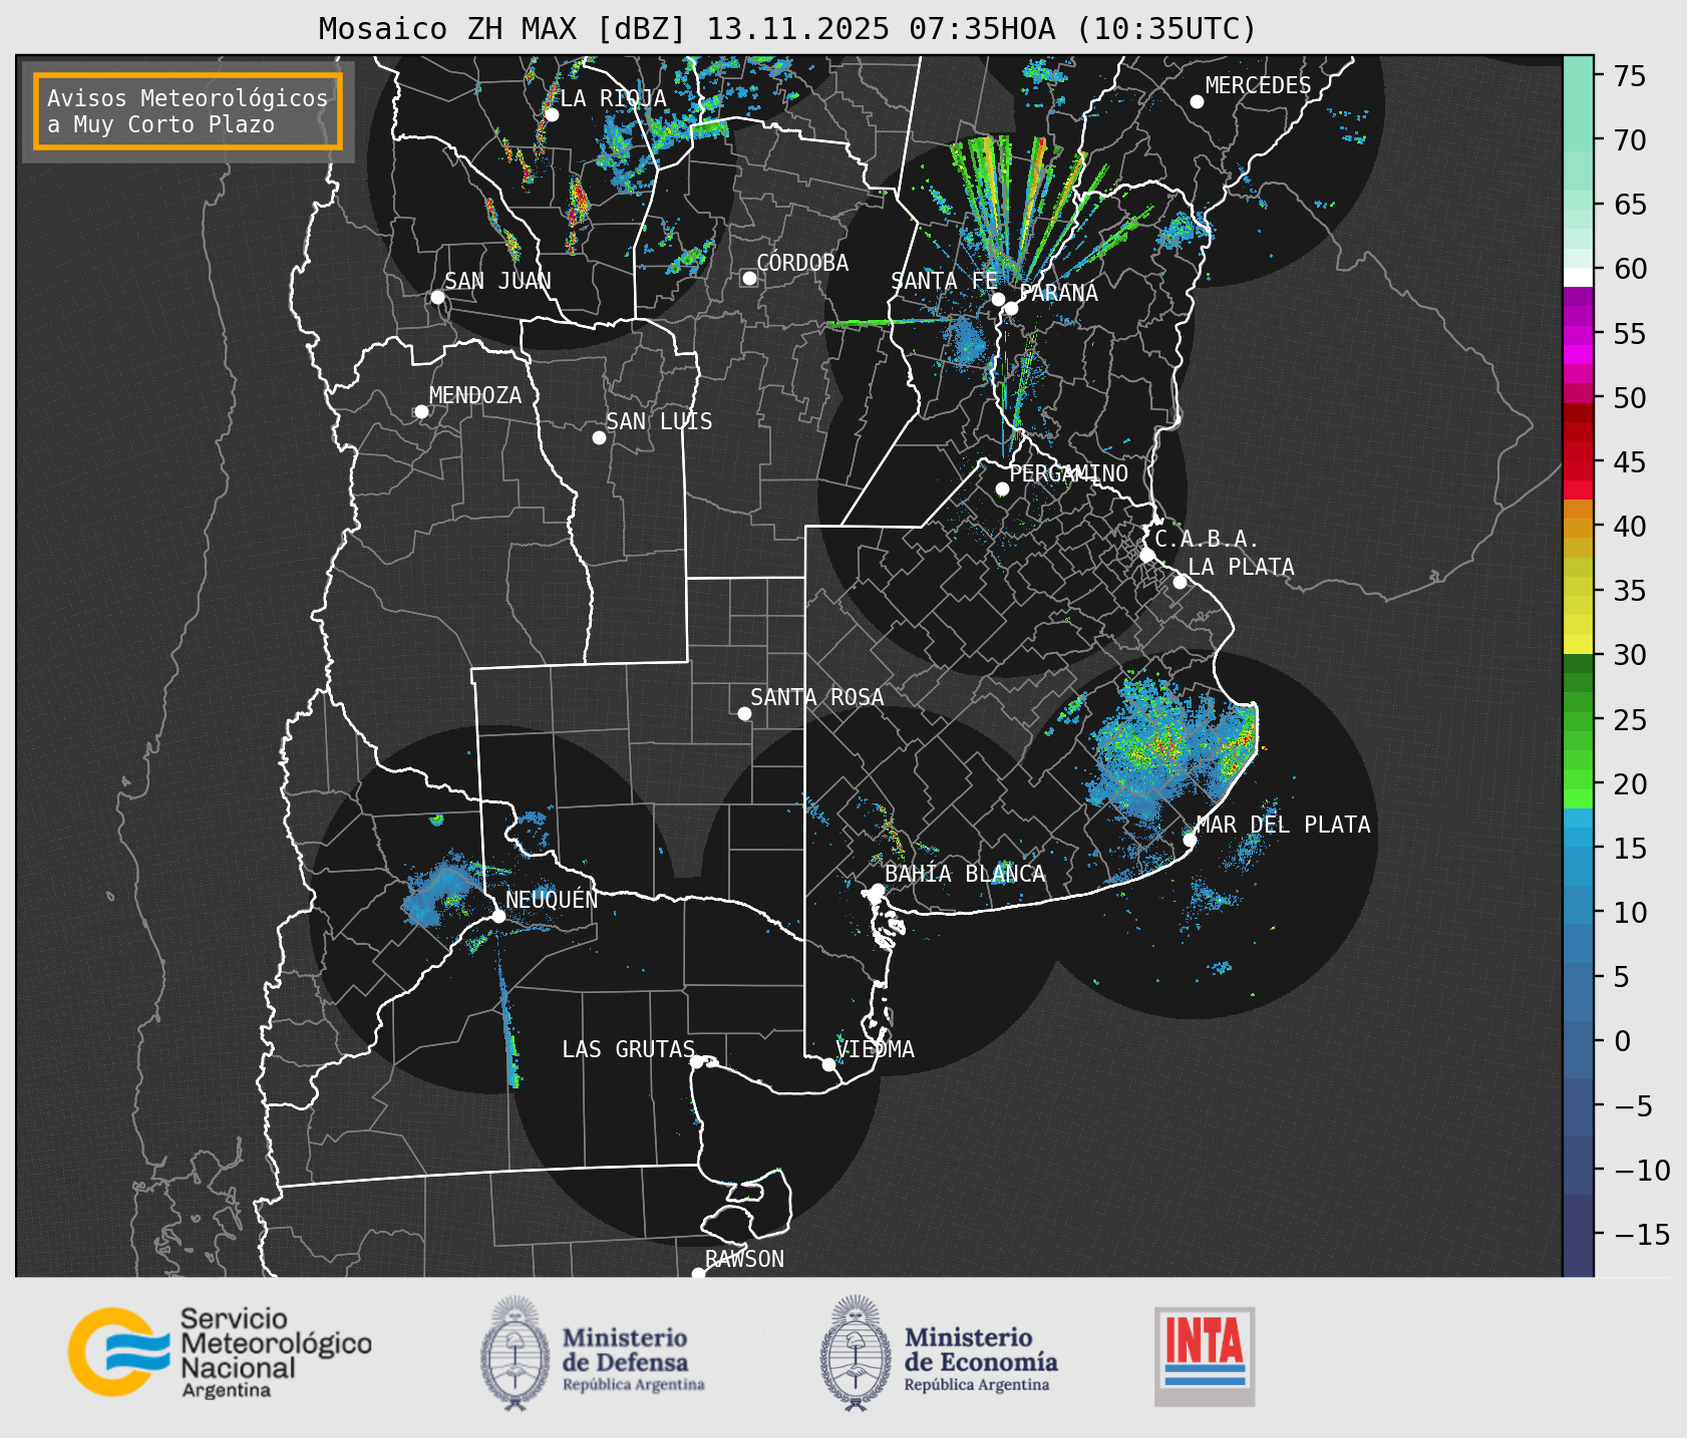
Task: Click the CÓRDOBA city label
Action: click(802, 263)
